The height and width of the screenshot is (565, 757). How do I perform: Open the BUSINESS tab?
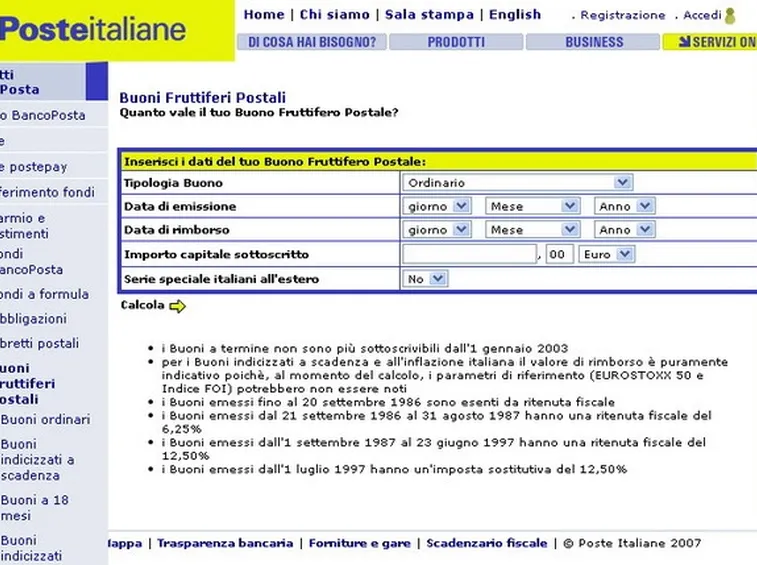pos(593,42)
